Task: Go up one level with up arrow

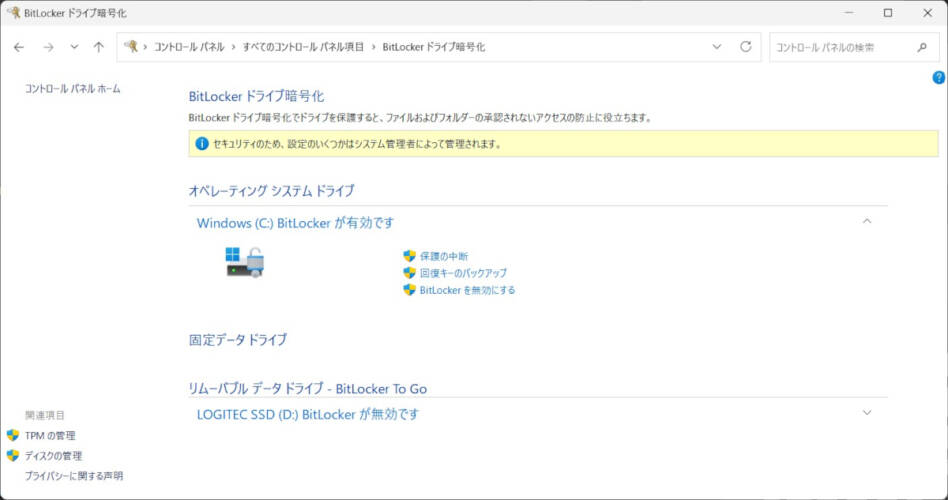Action: pos(99,47)
